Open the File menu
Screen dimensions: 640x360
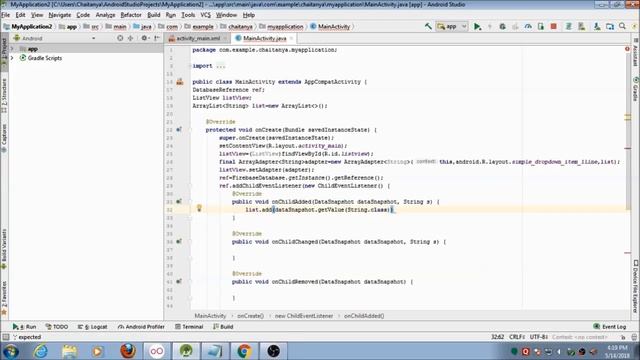coord(6,15)
